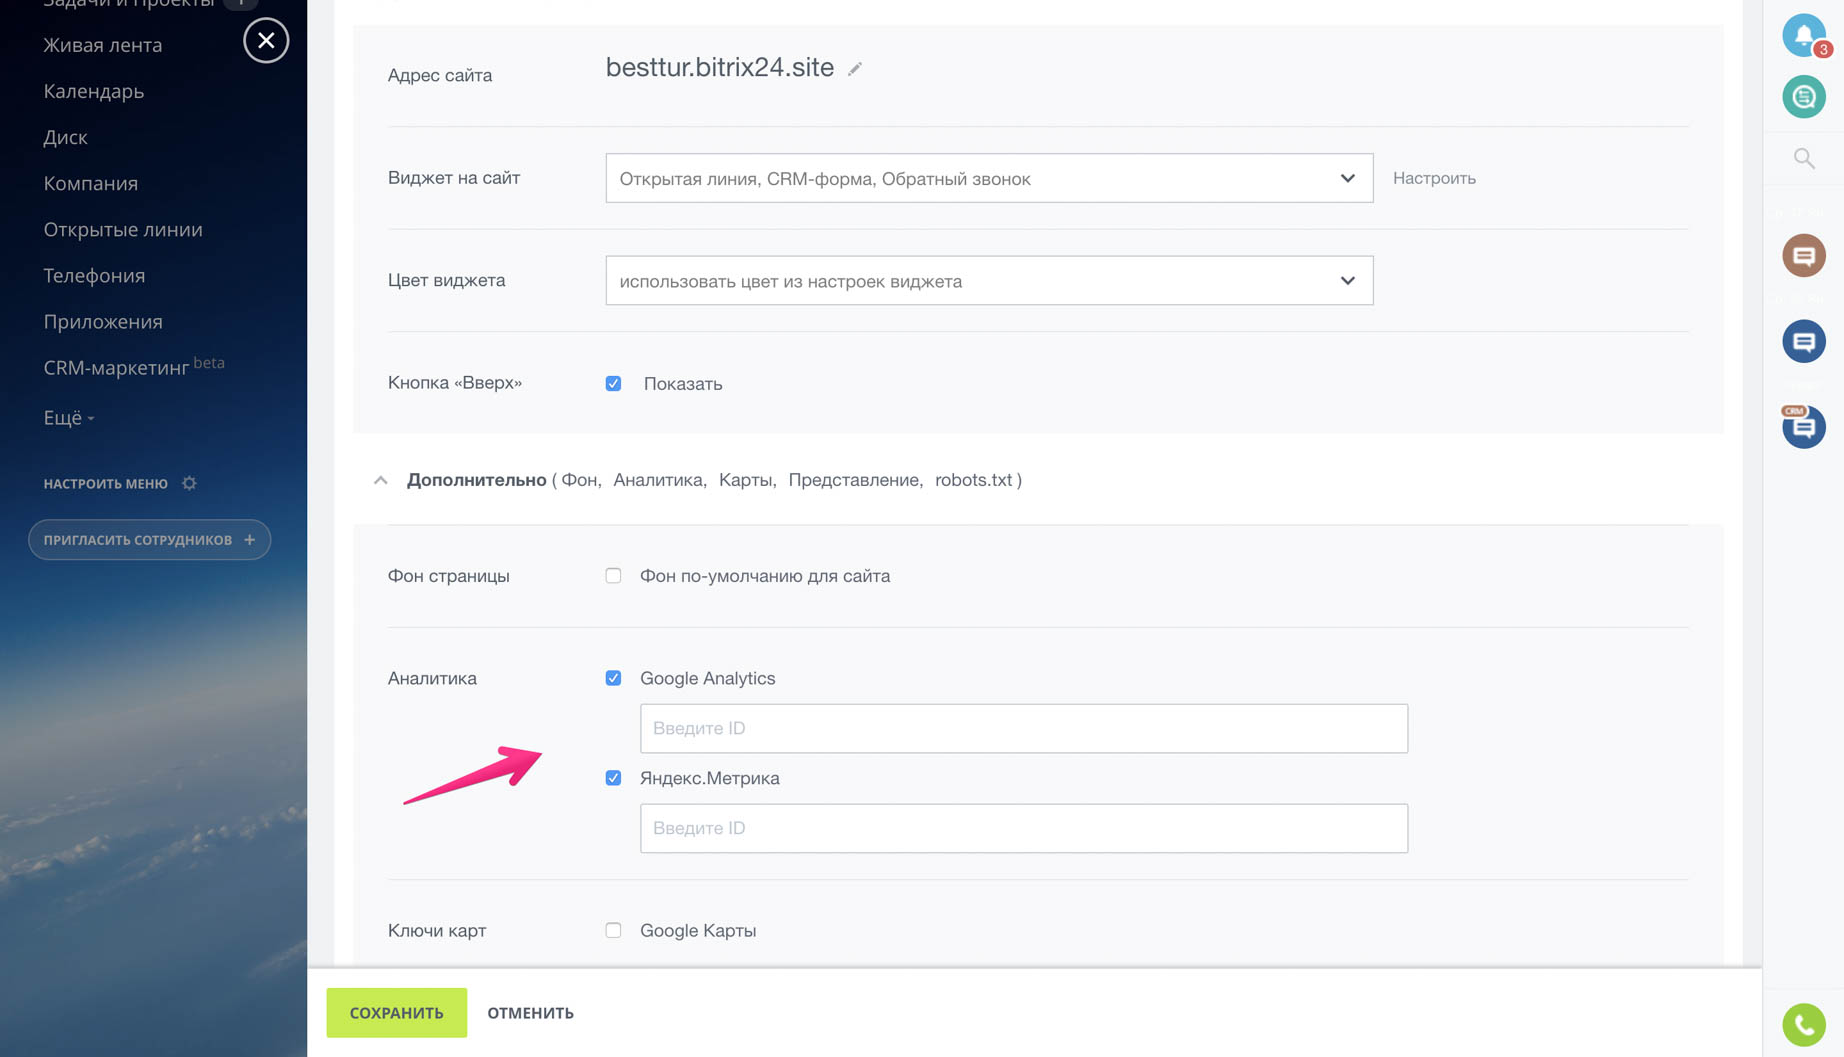Close the panel with the X icon
Screen dimensions: 1844x1057
(x=266, y=41)
